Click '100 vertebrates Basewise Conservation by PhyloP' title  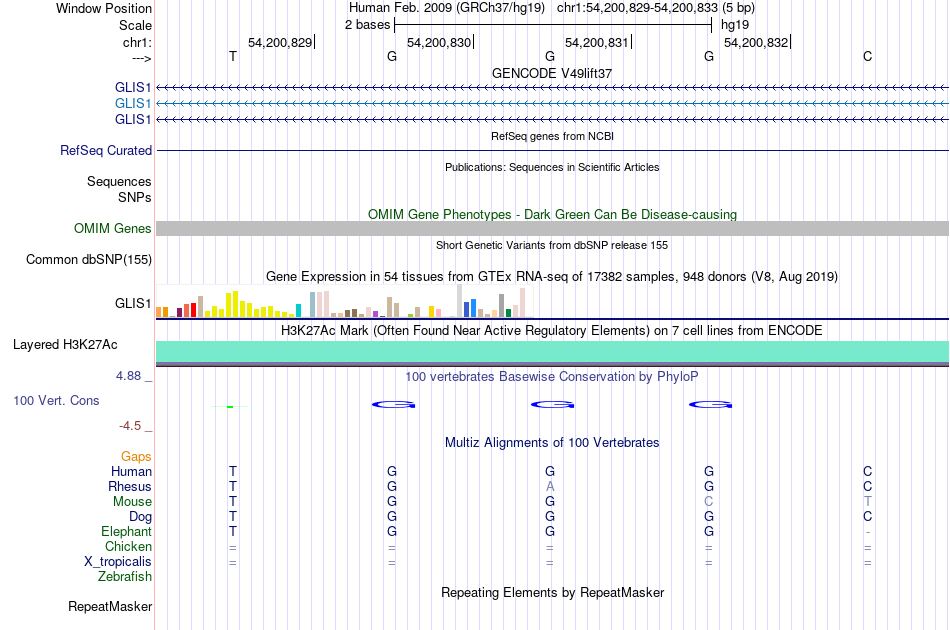[x=552, y=377]
